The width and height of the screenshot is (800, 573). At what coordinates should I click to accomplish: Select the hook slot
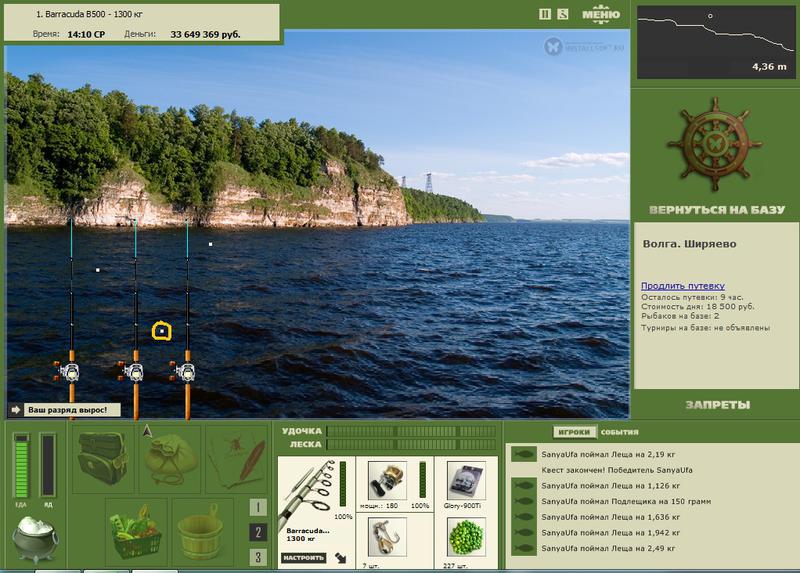point(387,537)
